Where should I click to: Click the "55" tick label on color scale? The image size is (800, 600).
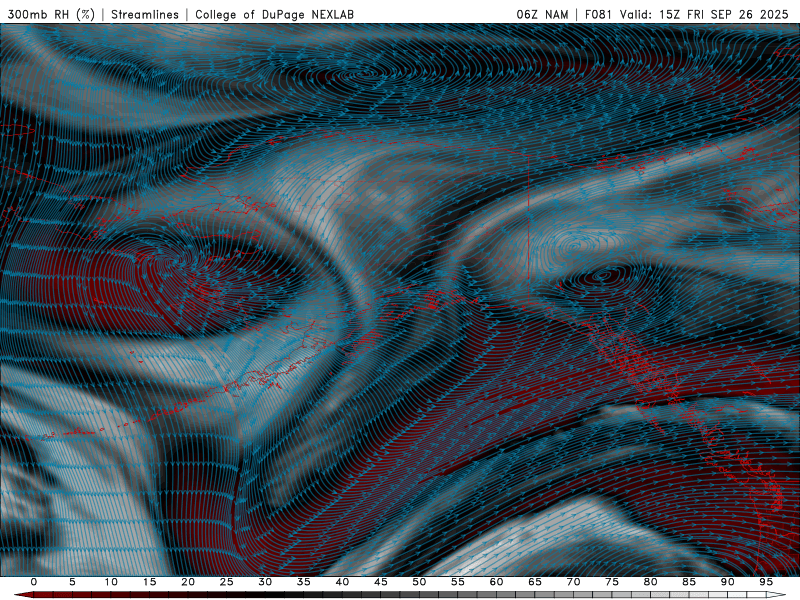(458, 582)
